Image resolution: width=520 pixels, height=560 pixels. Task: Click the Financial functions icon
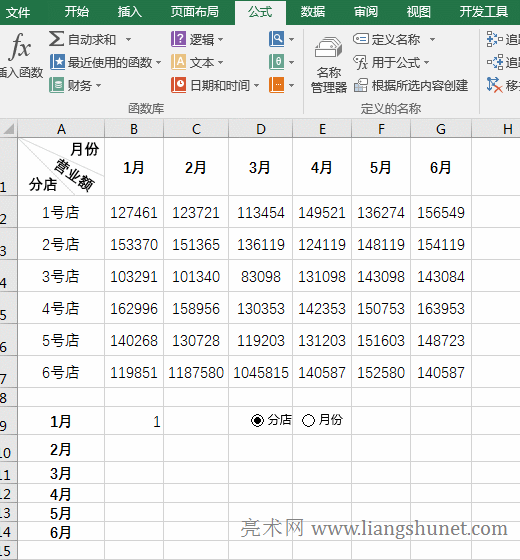pyautogui.click(x=56, y=85)
